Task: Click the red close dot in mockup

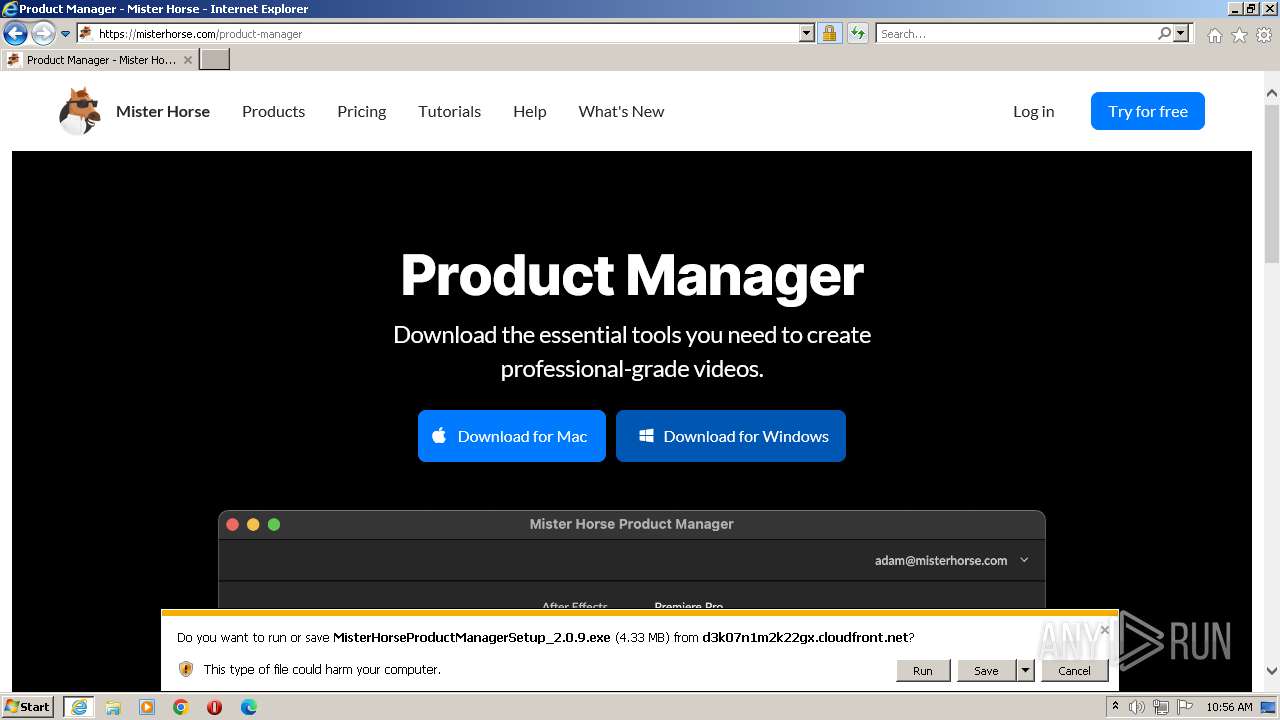Action: click(x=233, y=524)
